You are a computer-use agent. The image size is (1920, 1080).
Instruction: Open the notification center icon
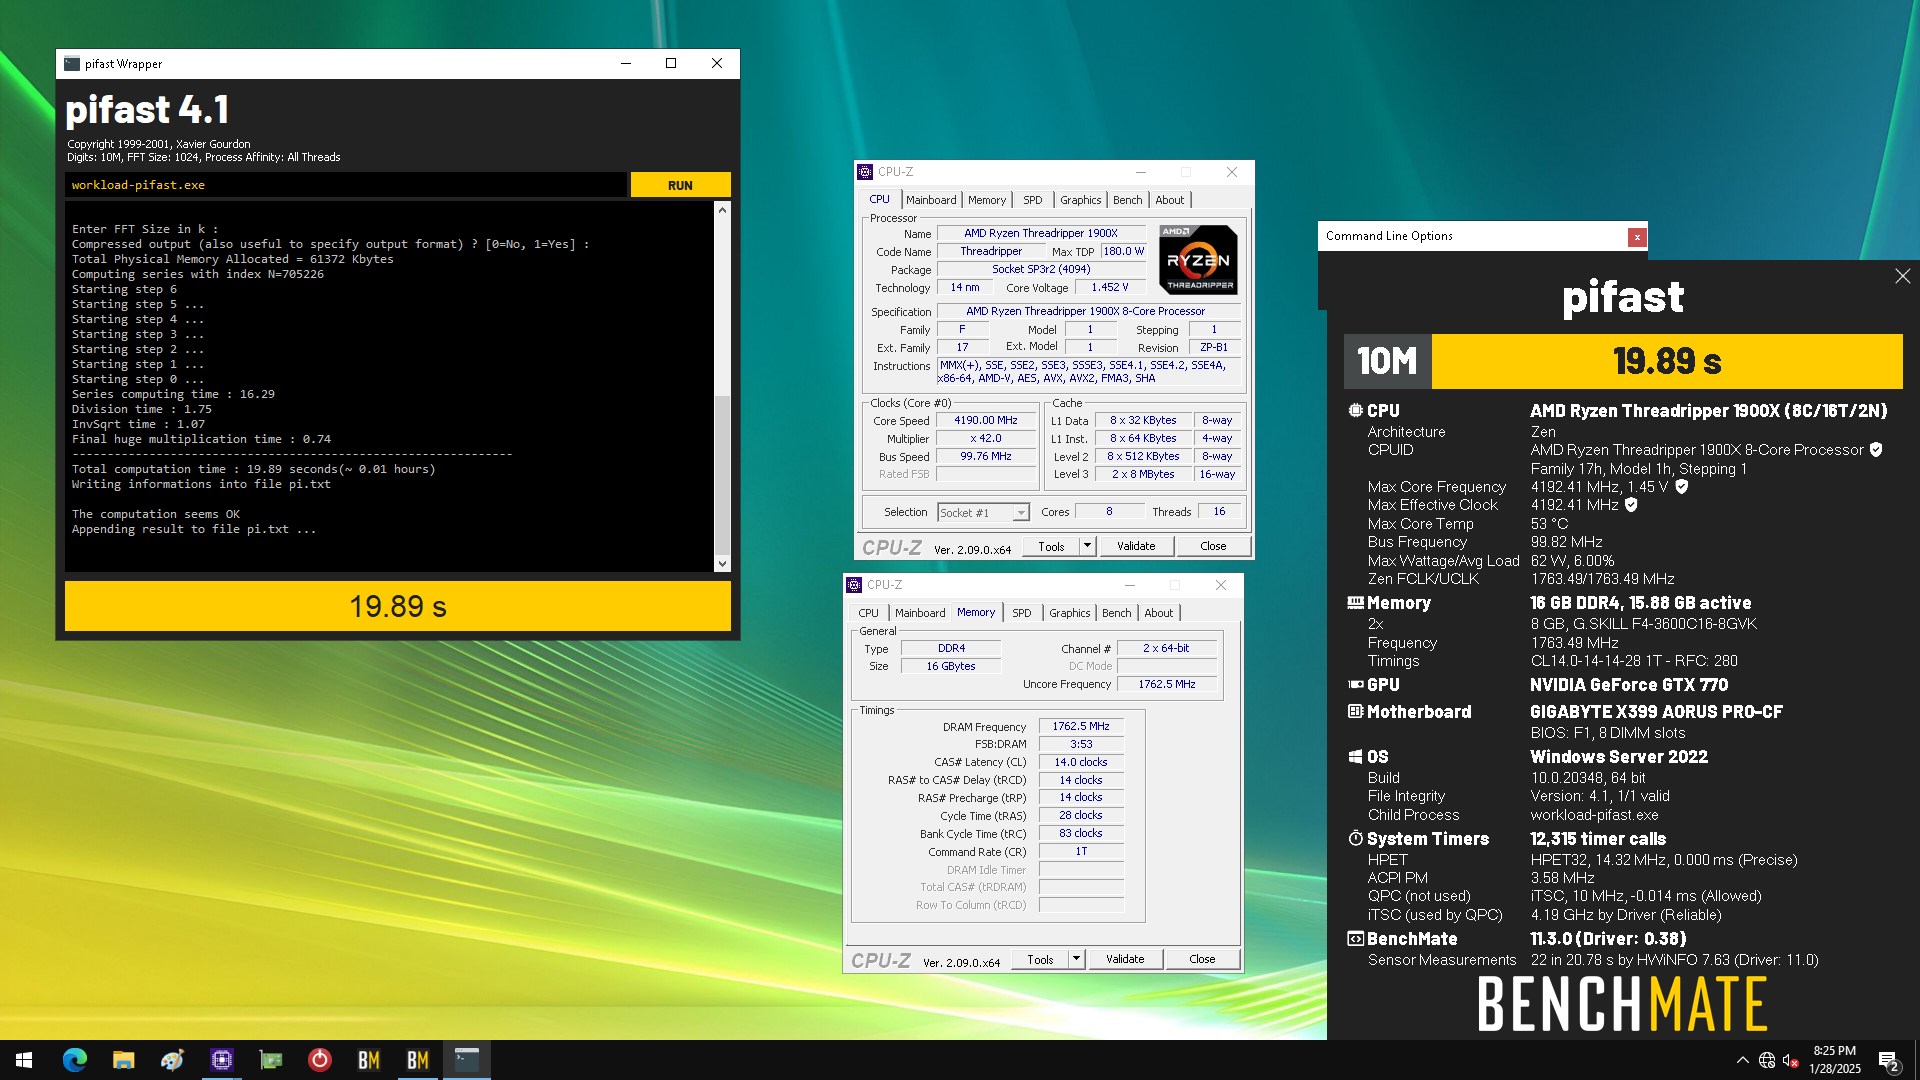pyautogui.click(x=1889, y=1060)
